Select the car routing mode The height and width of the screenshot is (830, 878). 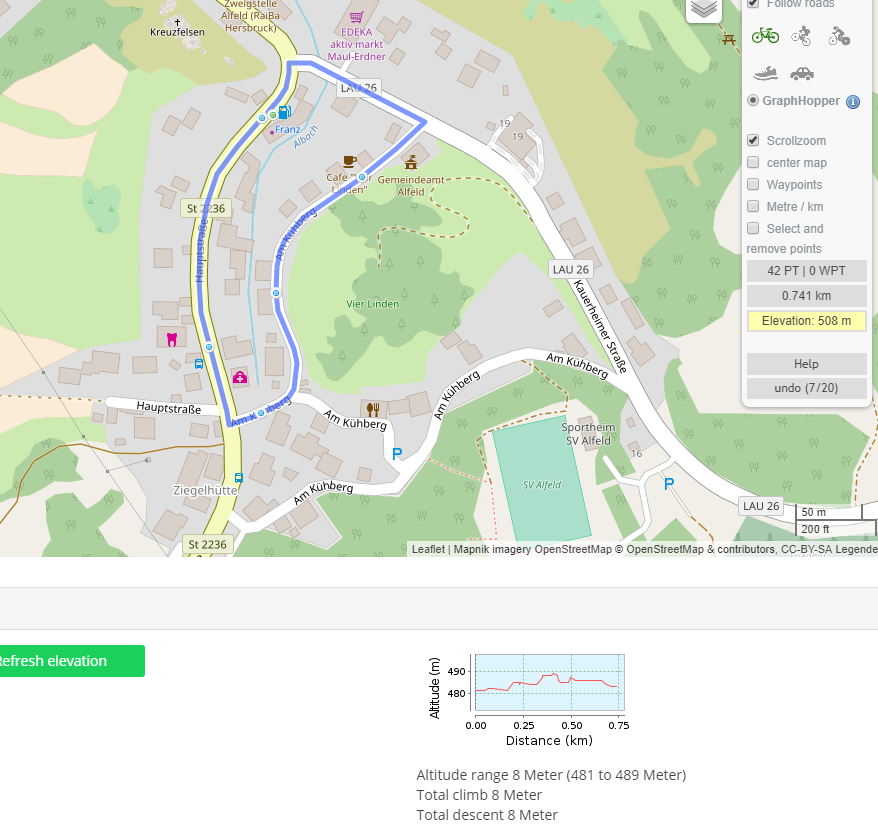click(x=802, y=73)
